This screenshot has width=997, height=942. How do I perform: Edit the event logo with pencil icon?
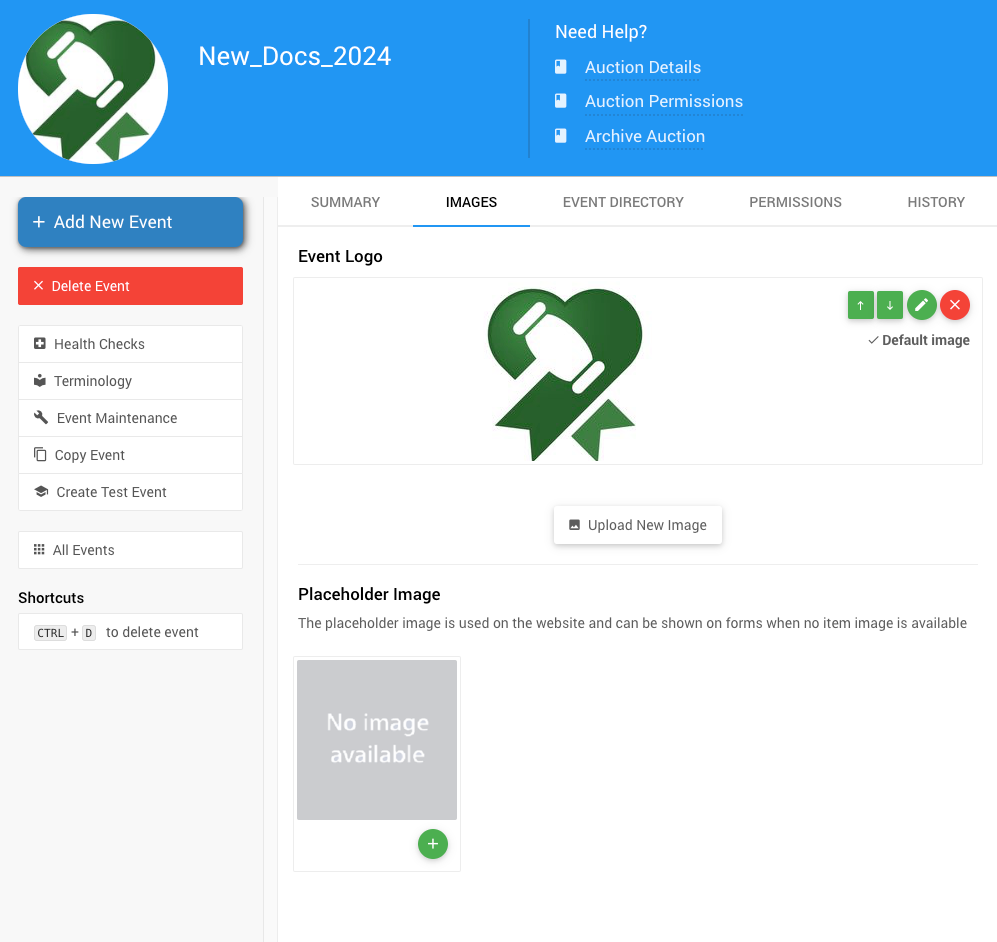click(922, 305)
